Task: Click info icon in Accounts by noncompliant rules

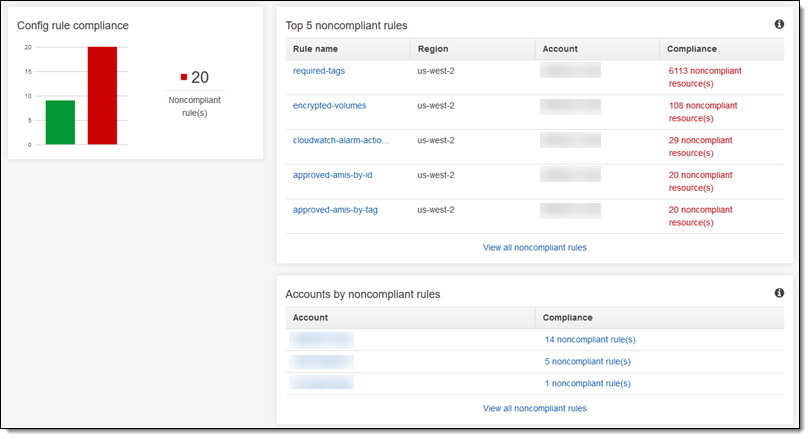Action: [x=779, y=293]
